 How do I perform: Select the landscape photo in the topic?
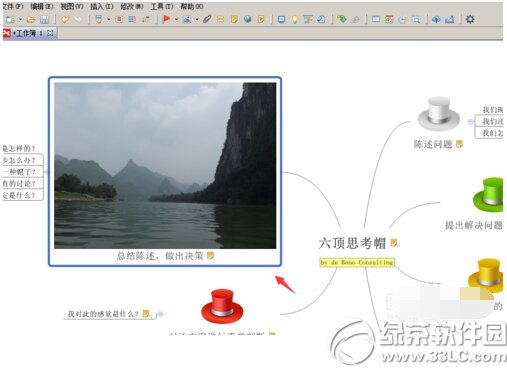(165, 165)
